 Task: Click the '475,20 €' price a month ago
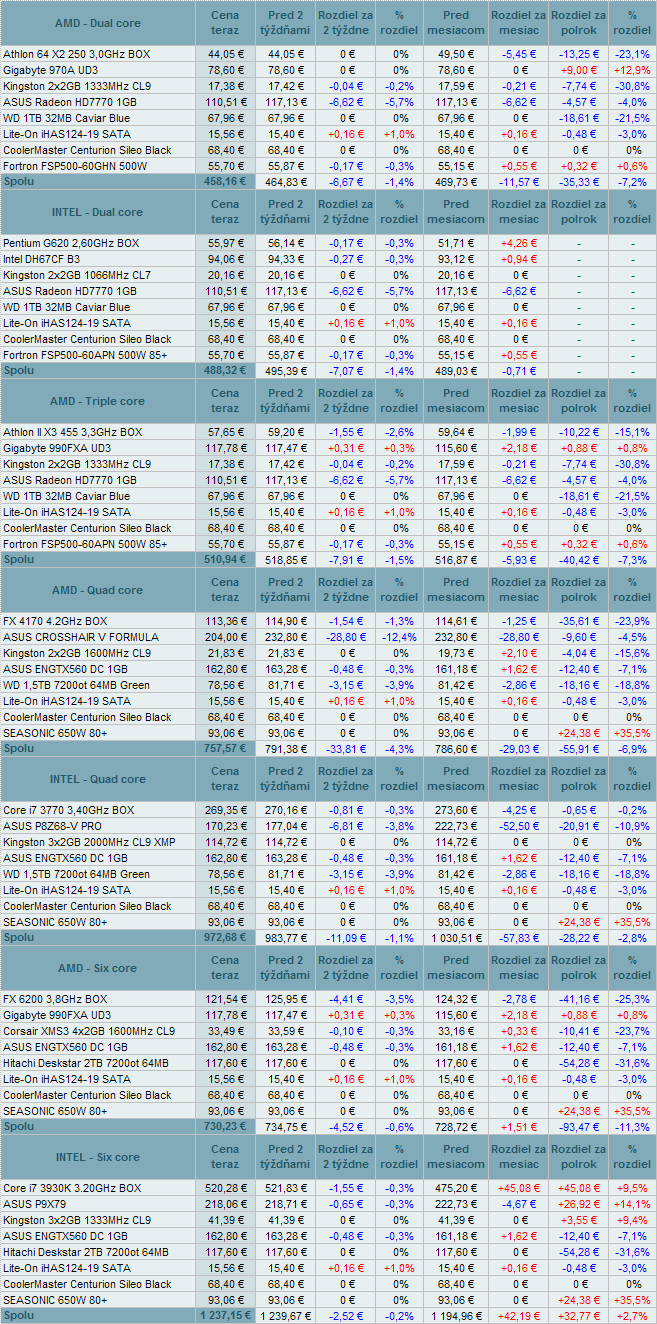[x=458, y=1188]
